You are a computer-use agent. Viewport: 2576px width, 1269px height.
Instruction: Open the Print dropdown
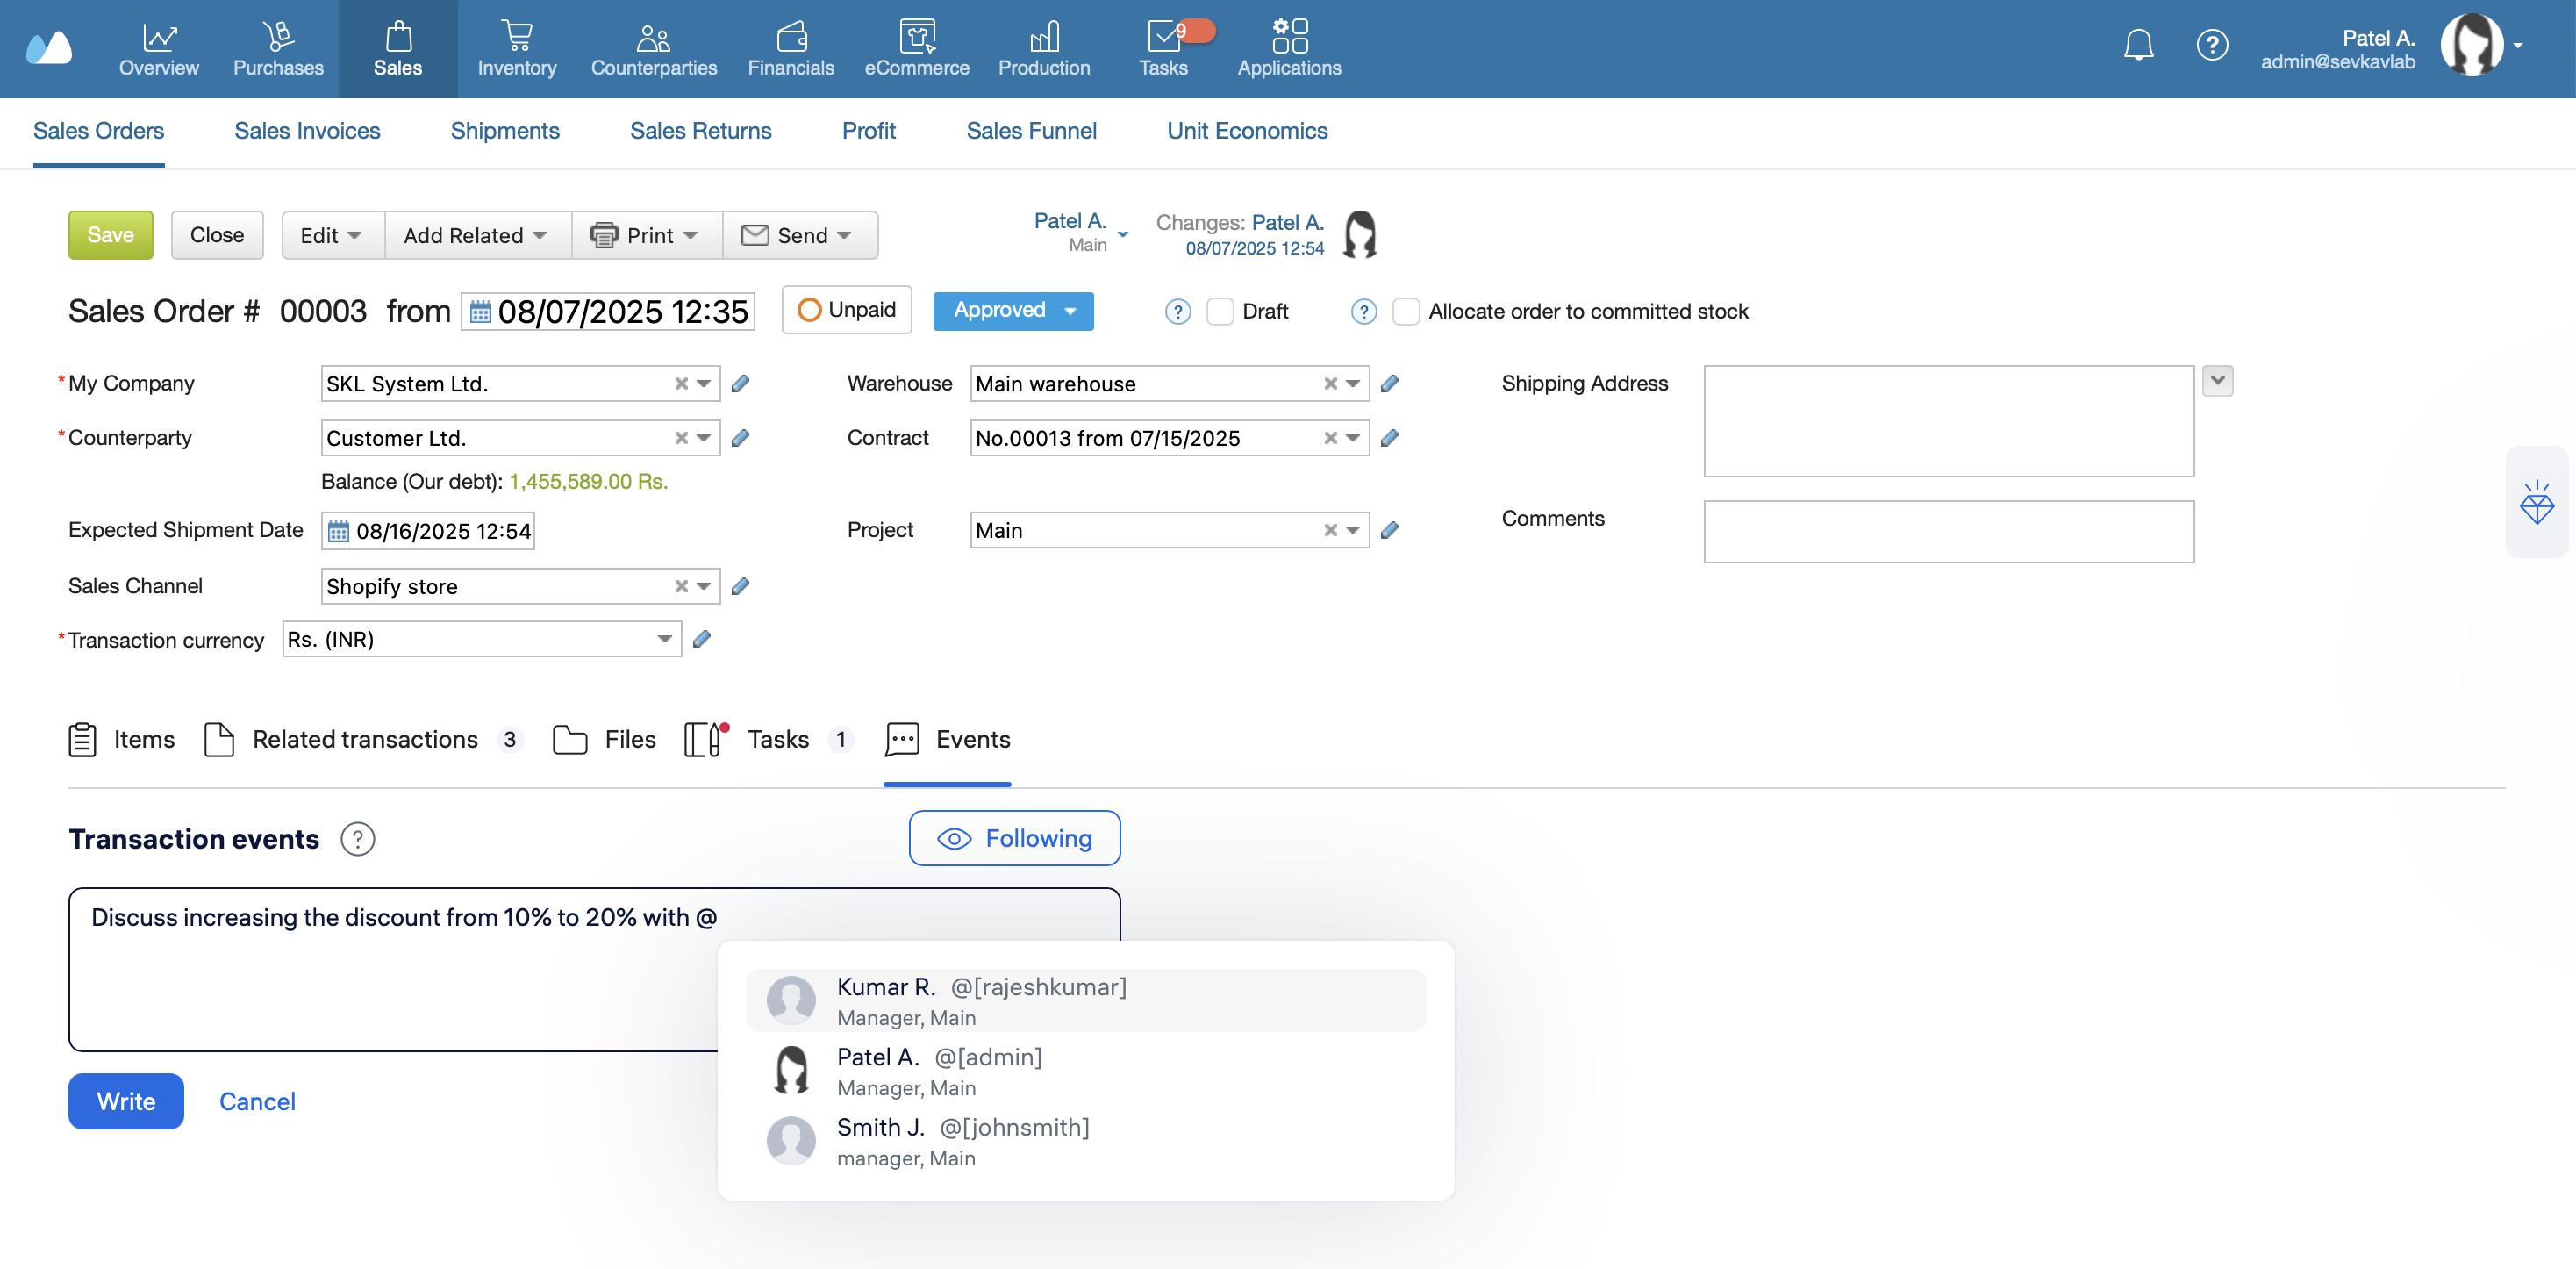click(646, 235)
